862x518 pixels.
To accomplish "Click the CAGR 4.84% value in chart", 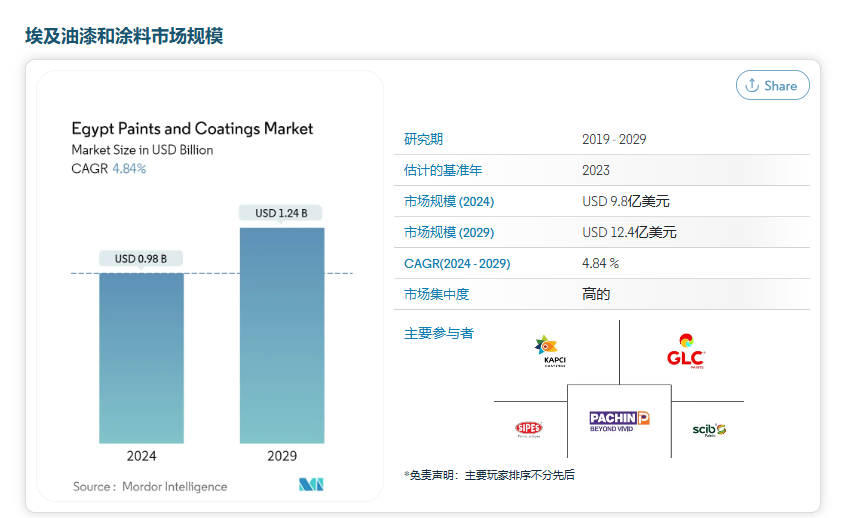I will [129, 169].
